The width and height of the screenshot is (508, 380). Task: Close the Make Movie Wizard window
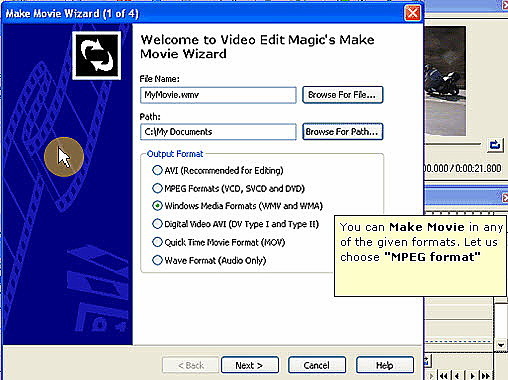(412, 13)
